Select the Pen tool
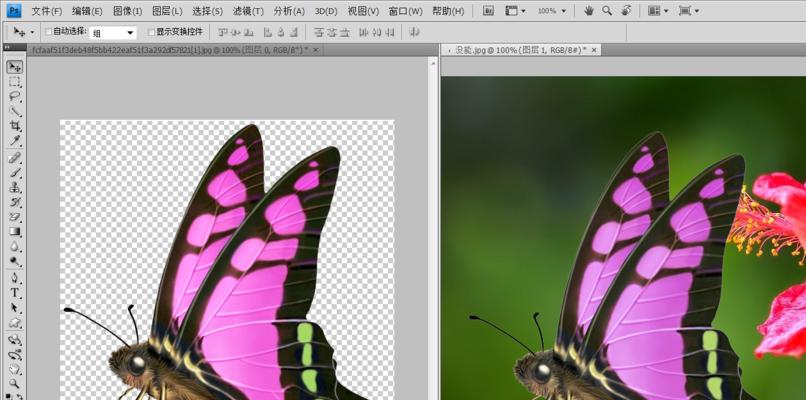 coord(15,278)
